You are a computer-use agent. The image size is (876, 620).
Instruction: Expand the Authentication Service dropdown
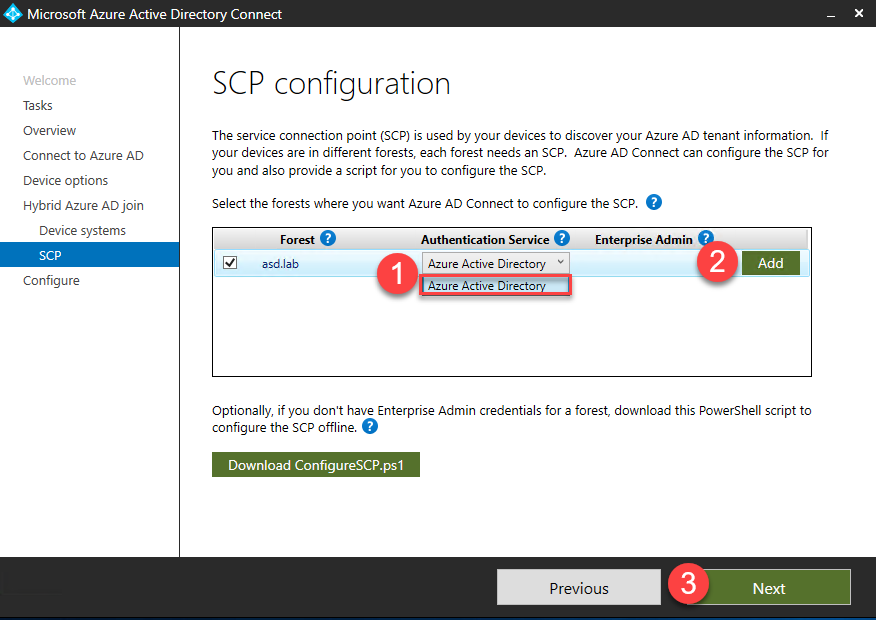coord(560,263)
